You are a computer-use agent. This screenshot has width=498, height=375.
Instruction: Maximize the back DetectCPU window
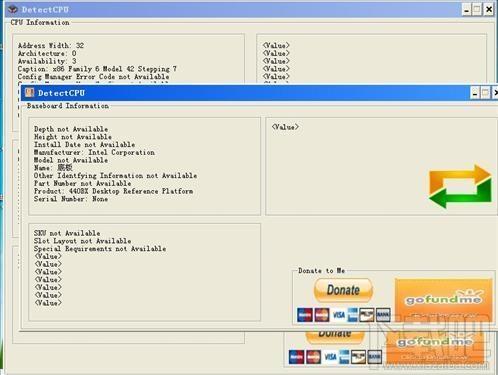coord(477,10)
